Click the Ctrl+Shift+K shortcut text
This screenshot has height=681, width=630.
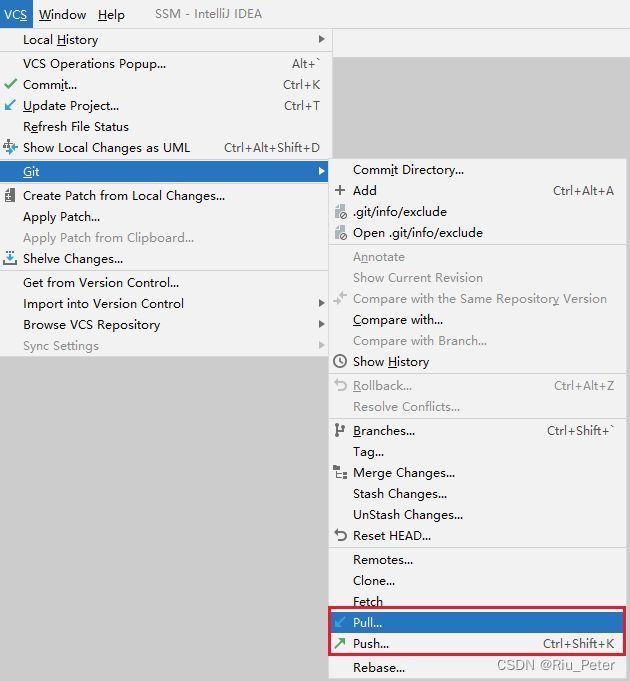click(x=578, y=644)
